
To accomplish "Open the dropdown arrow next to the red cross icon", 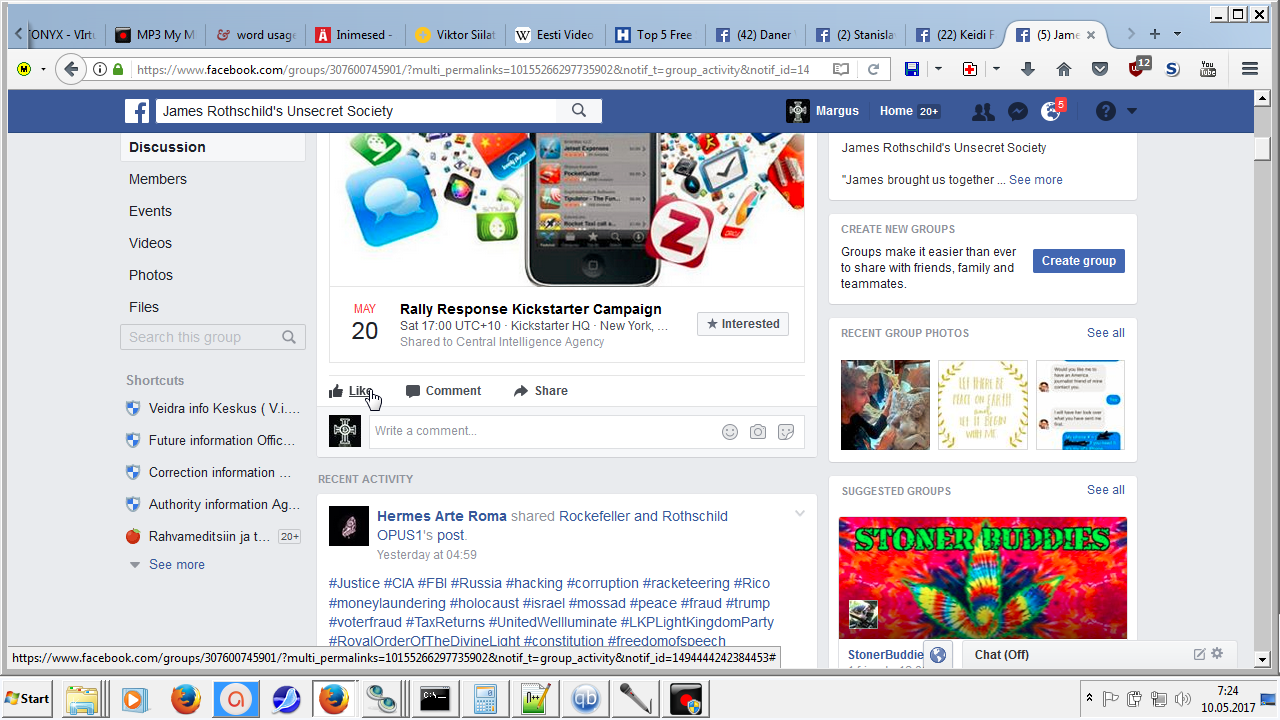I will click(x=996, y=69).
